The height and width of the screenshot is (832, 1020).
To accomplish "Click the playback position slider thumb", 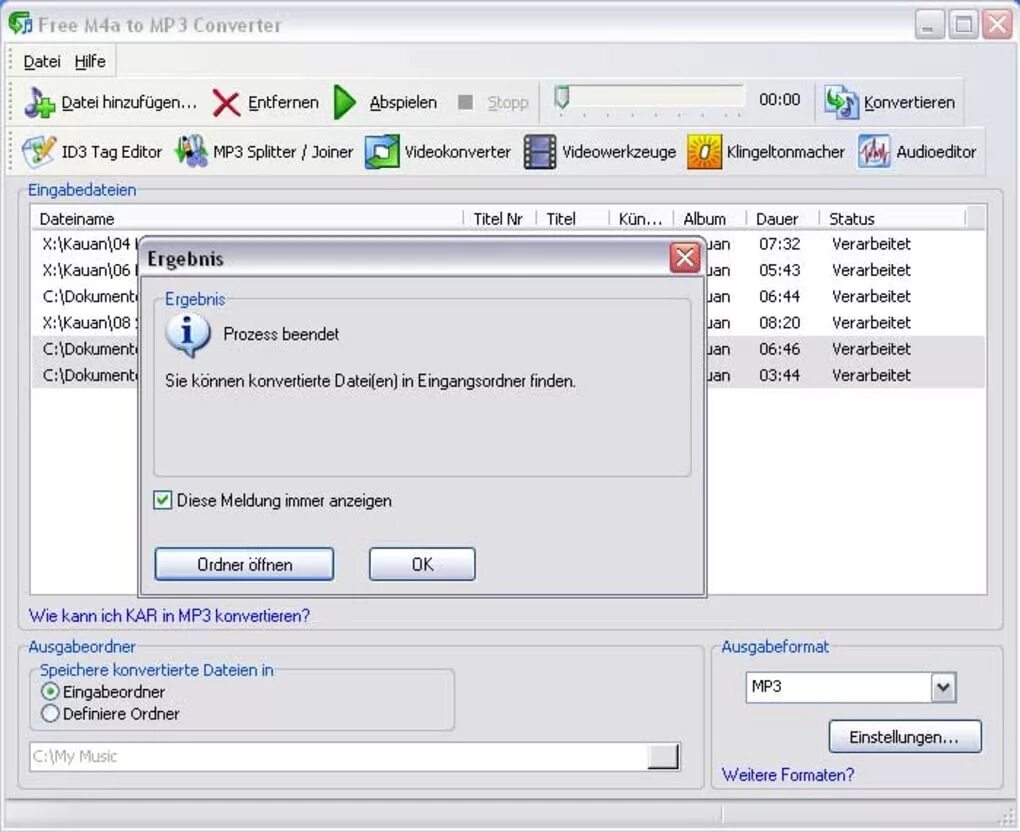I will point(561,98).
